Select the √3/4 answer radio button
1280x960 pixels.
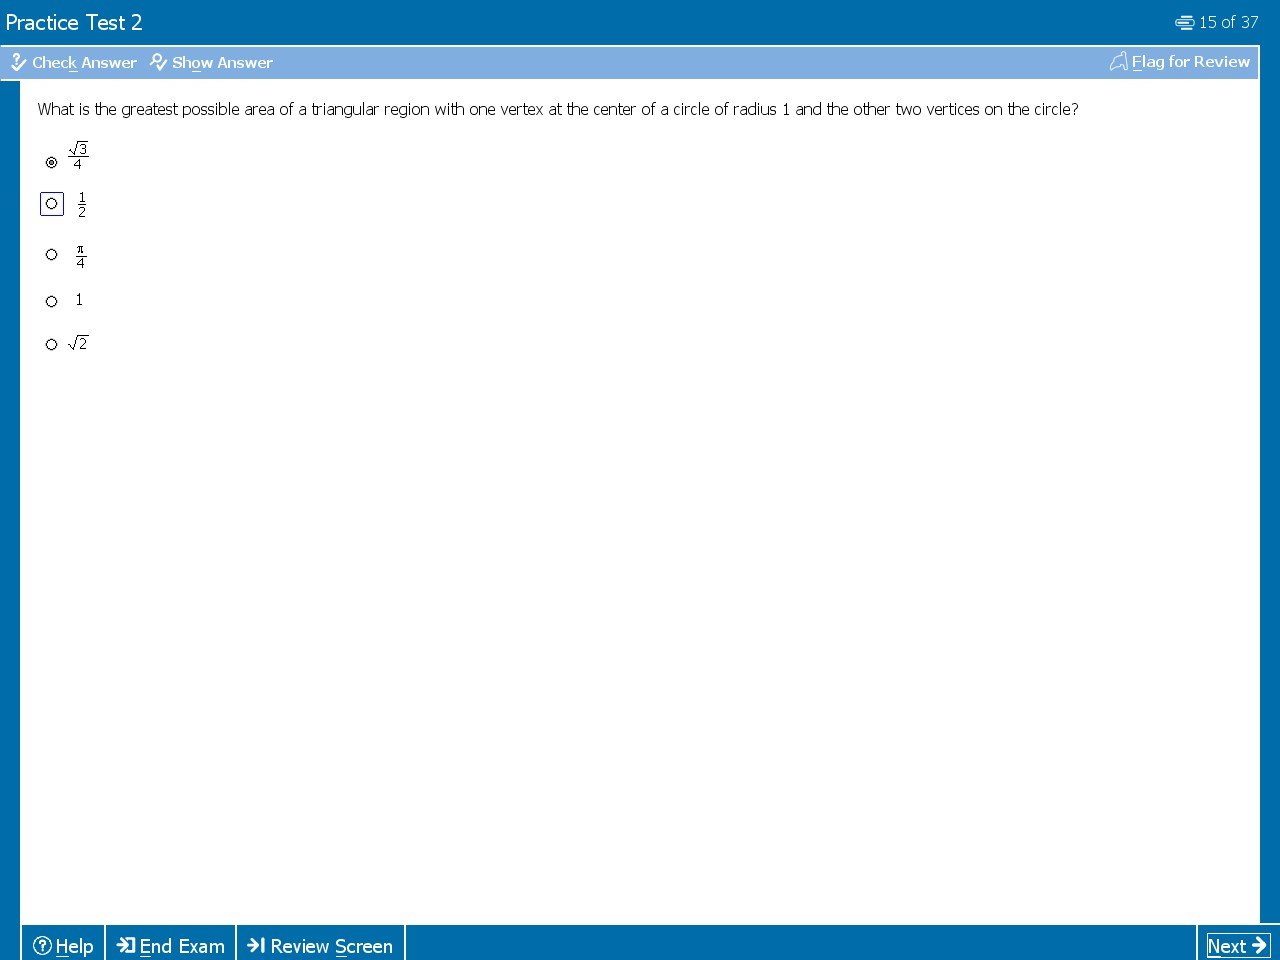coord(52,162)
